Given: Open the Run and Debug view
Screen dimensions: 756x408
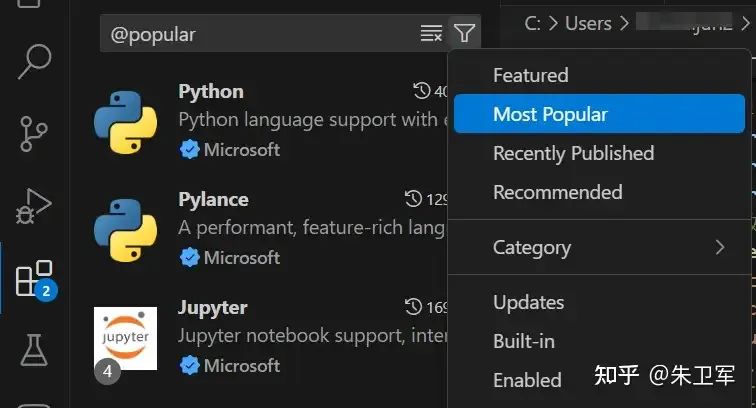Looking at the screenshot, I should click(33, 206).
